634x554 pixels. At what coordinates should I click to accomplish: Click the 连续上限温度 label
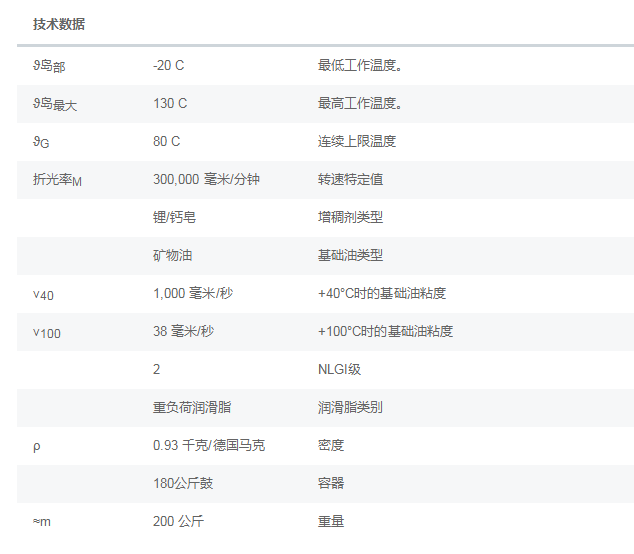tap(357, 141)
